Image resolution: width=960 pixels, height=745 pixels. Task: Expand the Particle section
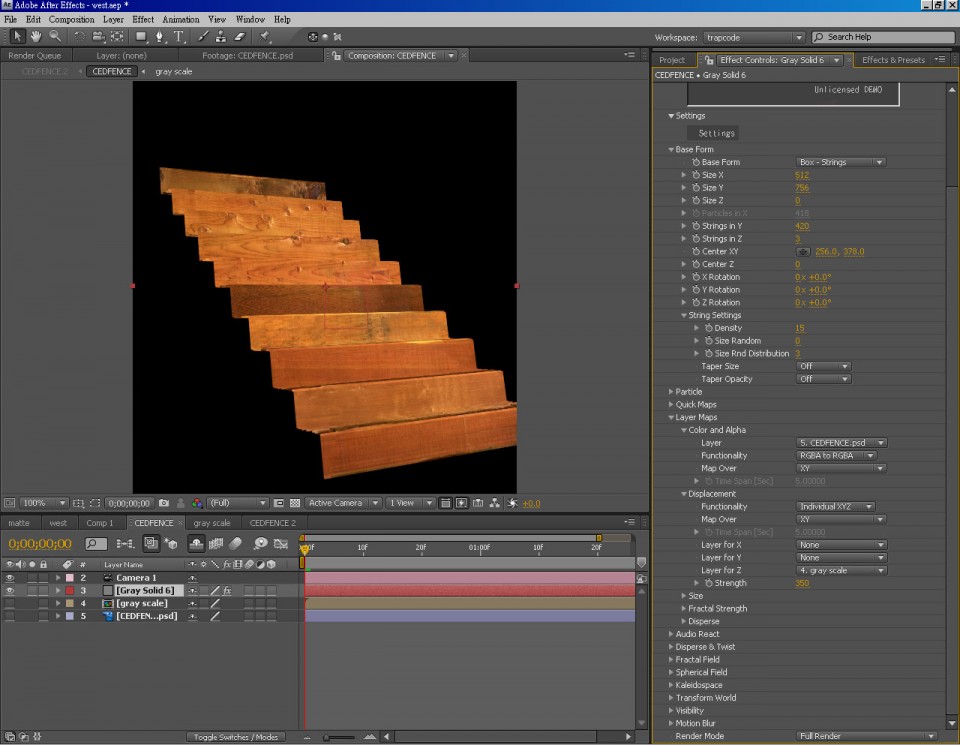[x=671, y=392]
